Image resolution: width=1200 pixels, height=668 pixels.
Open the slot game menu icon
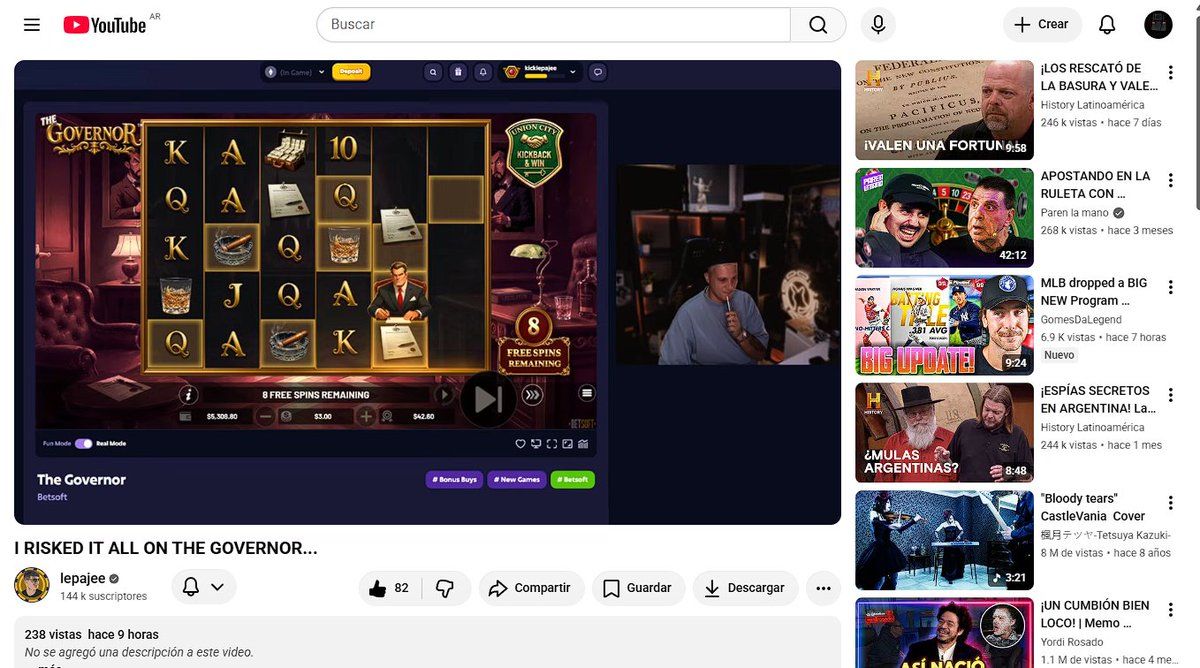pyautogui.click(x=587, y=393)
